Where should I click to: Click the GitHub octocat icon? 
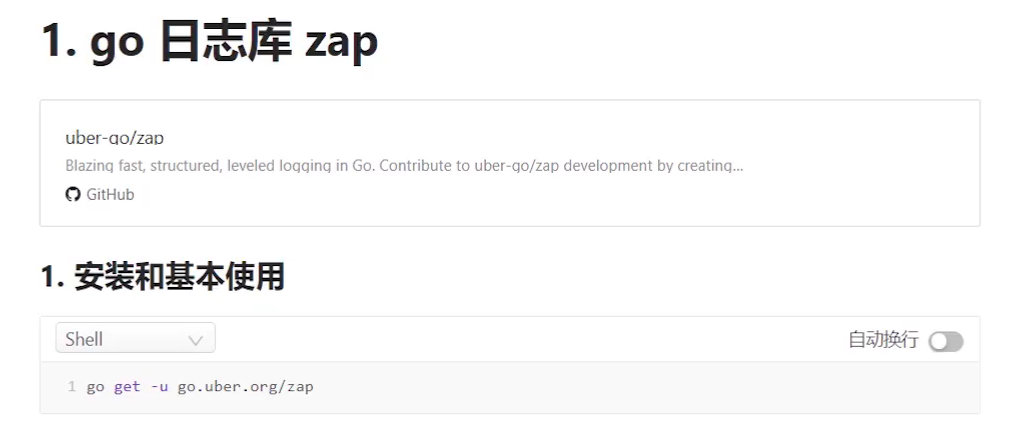click(x=73, y=194)
